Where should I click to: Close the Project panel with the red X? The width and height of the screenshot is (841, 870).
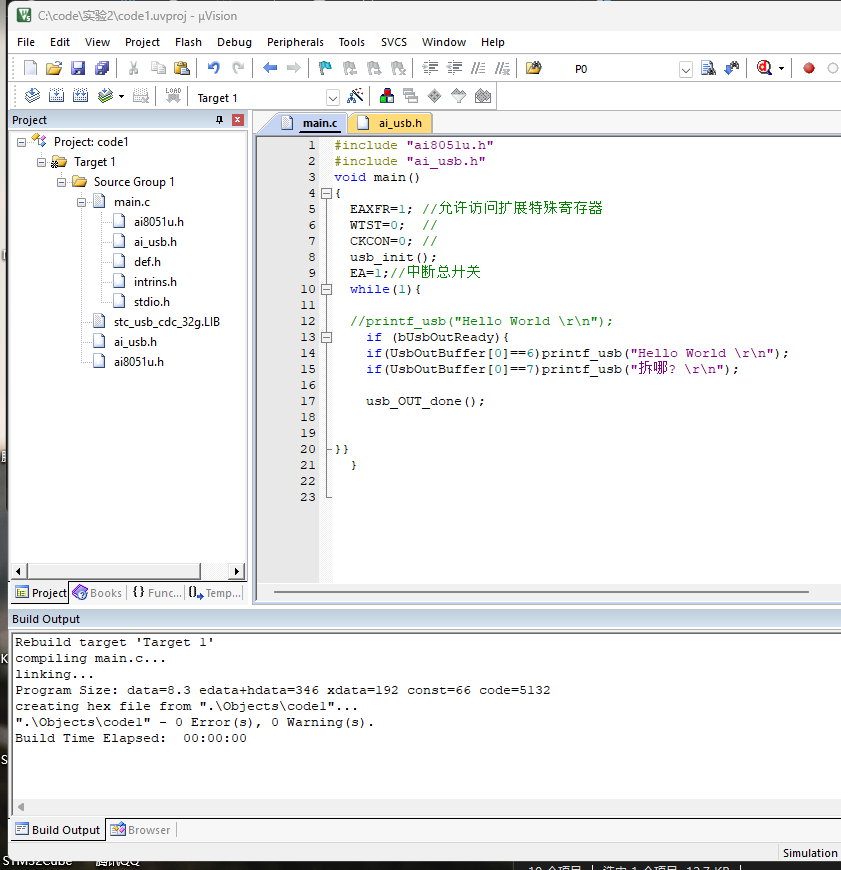pos(238,120)
